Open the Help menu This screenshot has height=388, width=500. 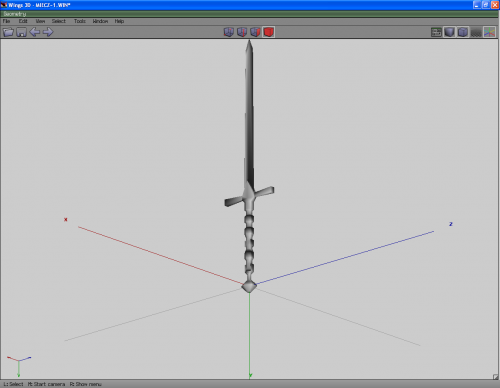coord(119,21)
